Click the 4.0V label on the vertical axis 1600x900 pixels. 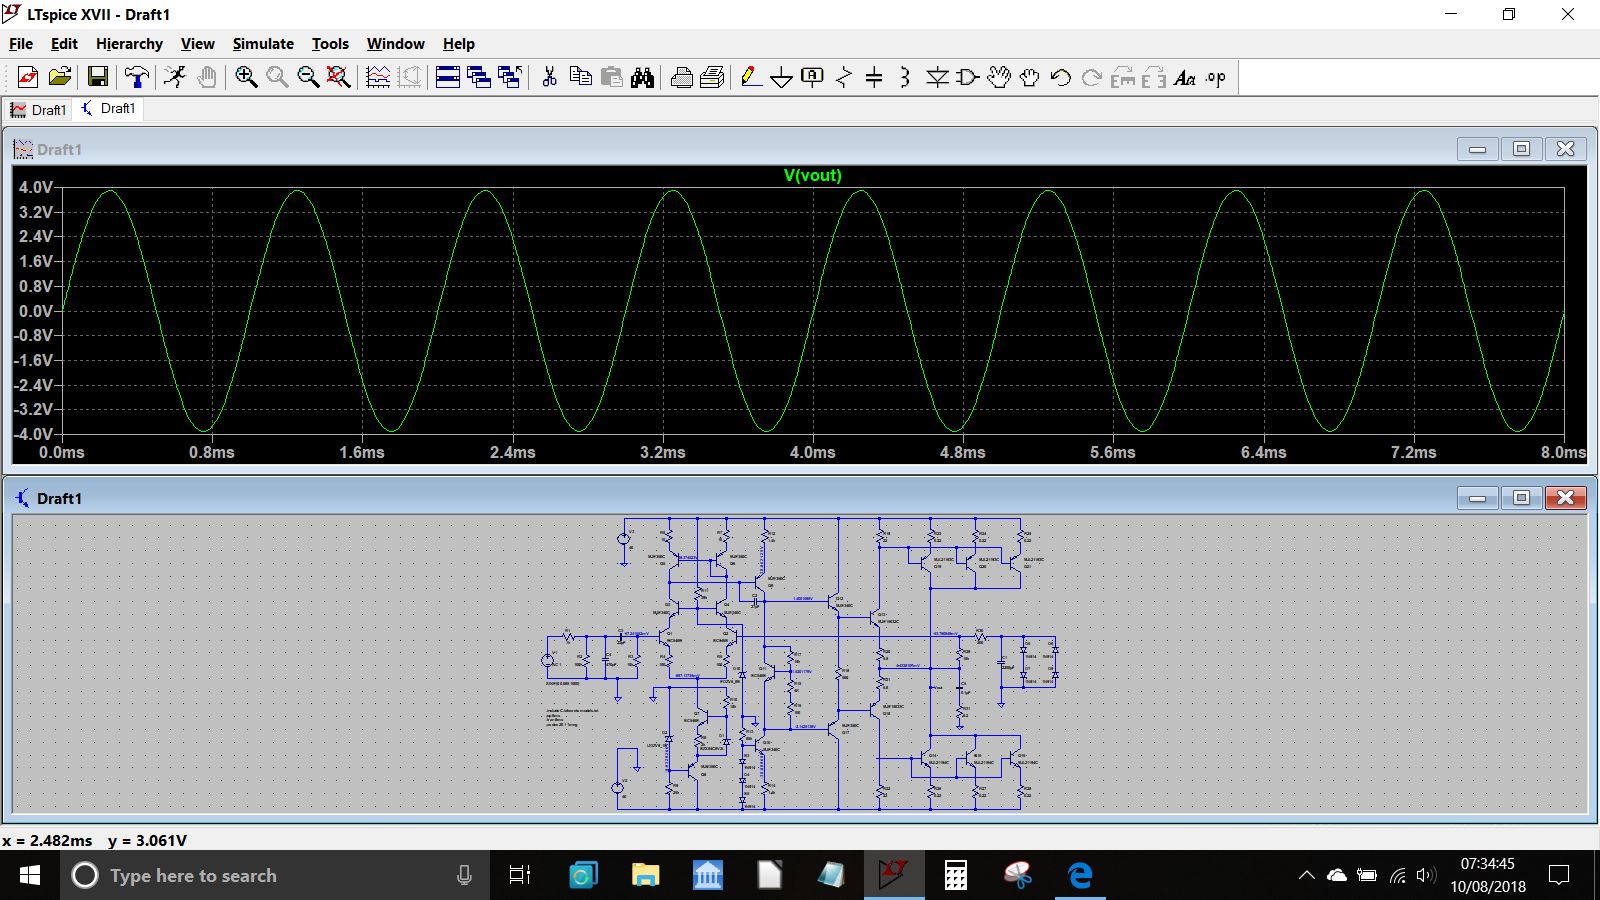(x=35, y=187)
